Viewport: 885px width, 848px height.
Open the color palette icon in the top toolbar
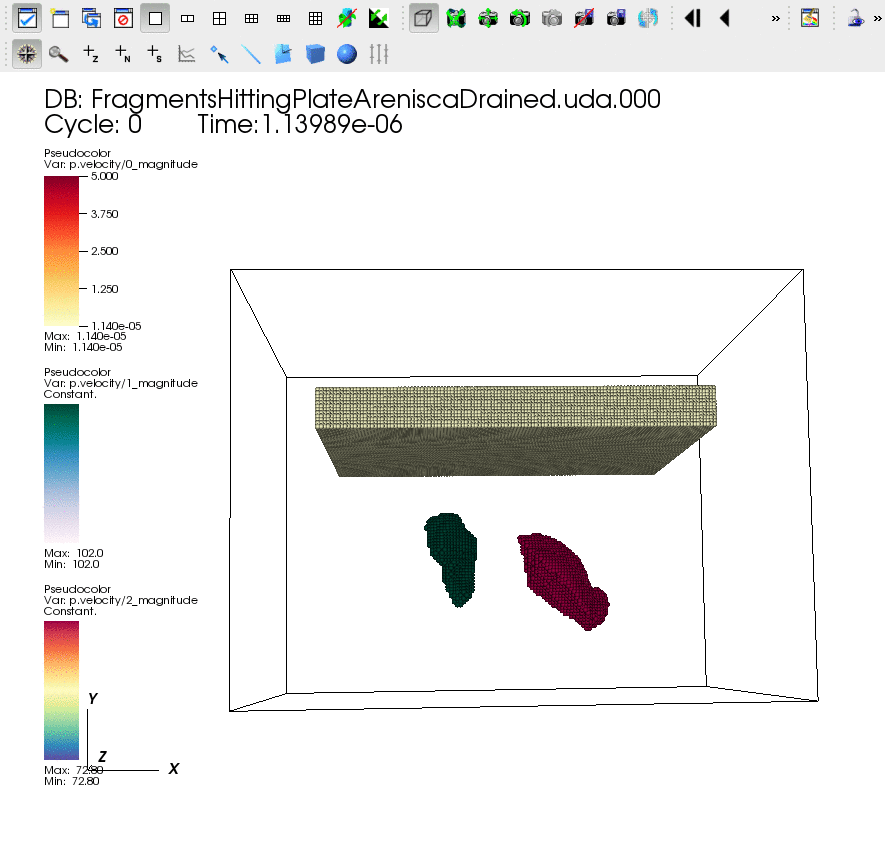[810, 18]
